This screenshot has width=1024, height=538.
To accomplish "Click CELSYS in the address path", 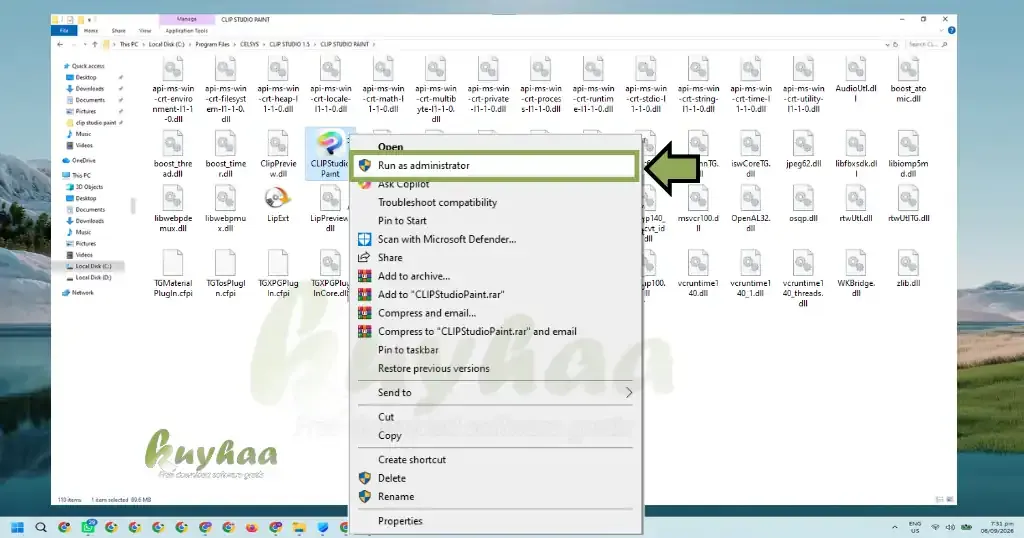I will tap(249, 44).
